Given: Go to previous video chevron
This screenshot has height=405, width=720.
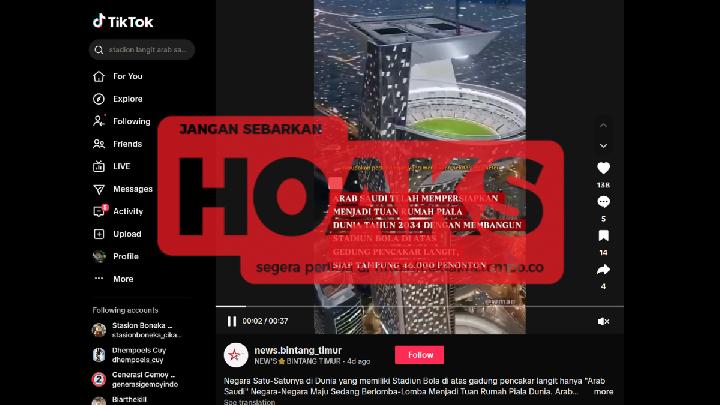Looking at the screenshot, I should [x=603, y=125].
